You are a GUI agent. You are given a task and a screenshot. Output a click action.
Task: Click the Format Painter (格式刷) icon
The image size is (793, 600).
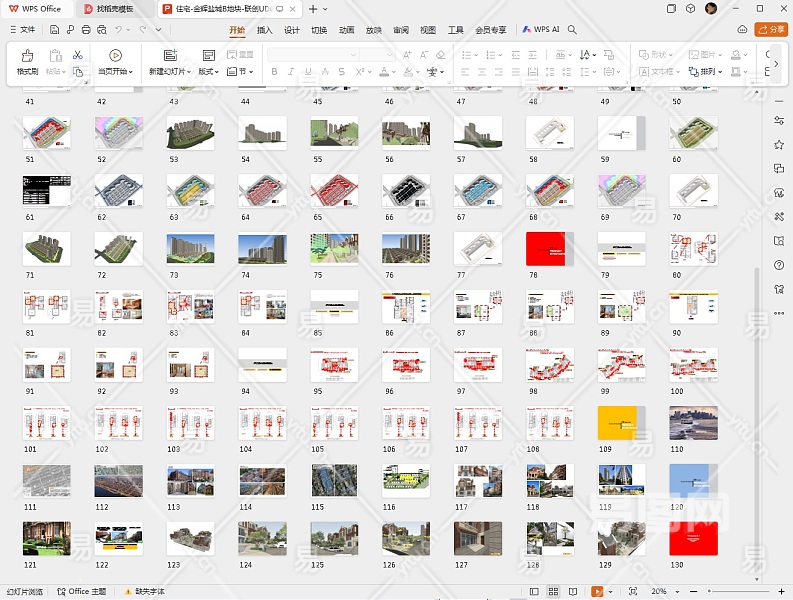pyautogui.click(x=27, y=60)
